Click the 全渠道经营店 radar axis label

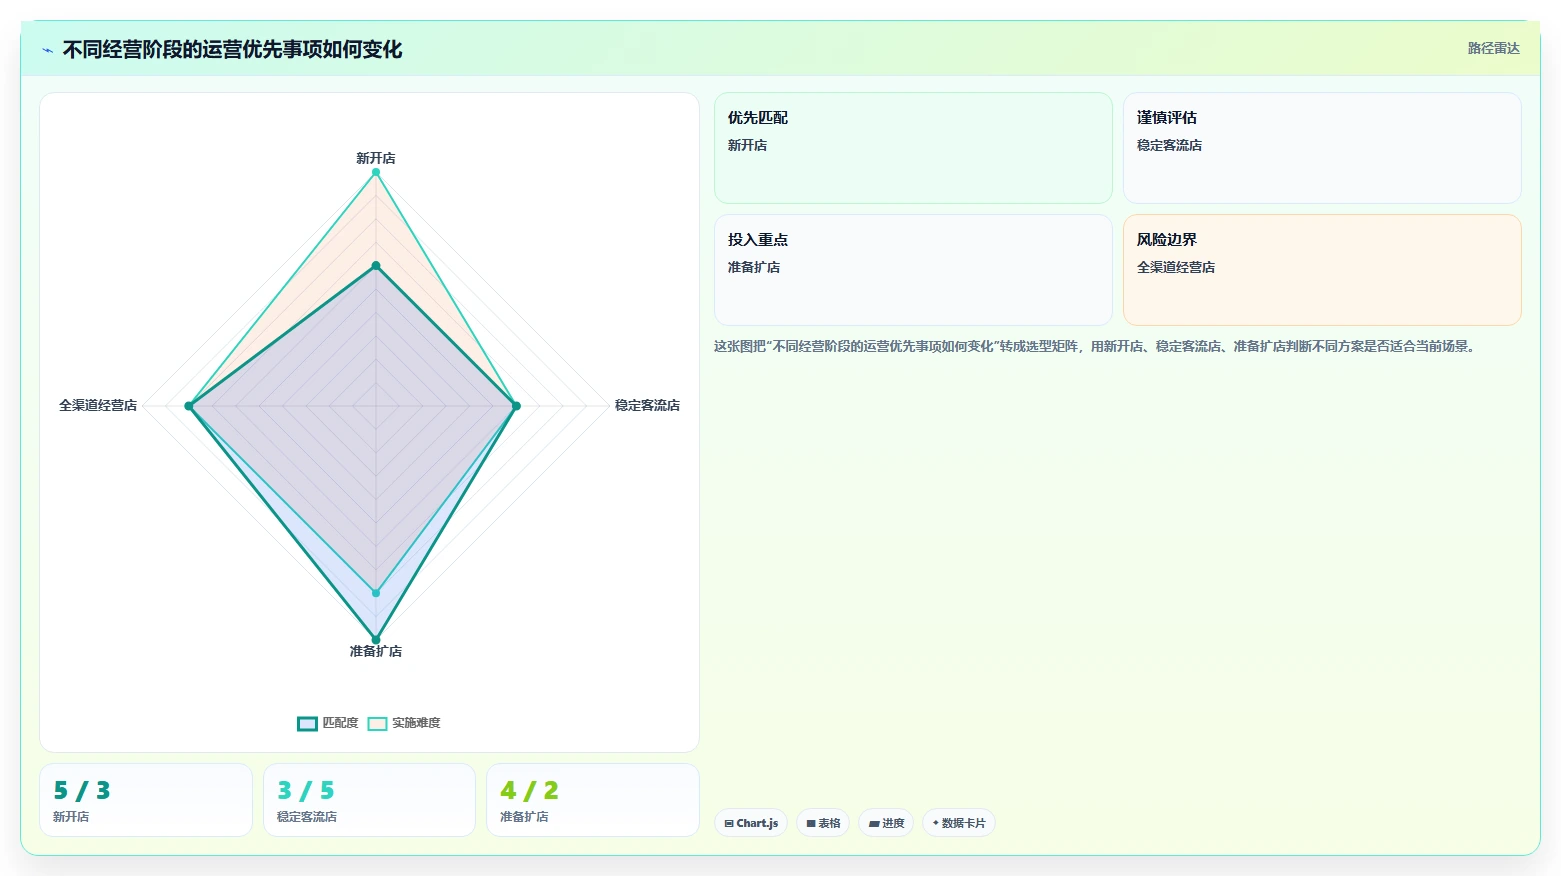click(98, 405)
